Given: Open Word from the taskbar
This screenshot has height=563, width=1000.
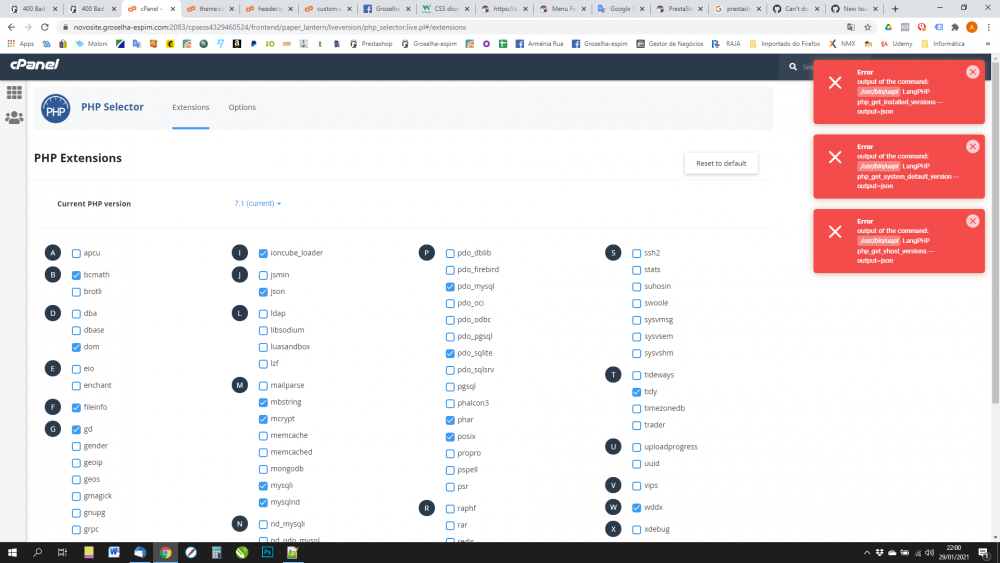Looking at the screenshot, I should pos(114,553).
